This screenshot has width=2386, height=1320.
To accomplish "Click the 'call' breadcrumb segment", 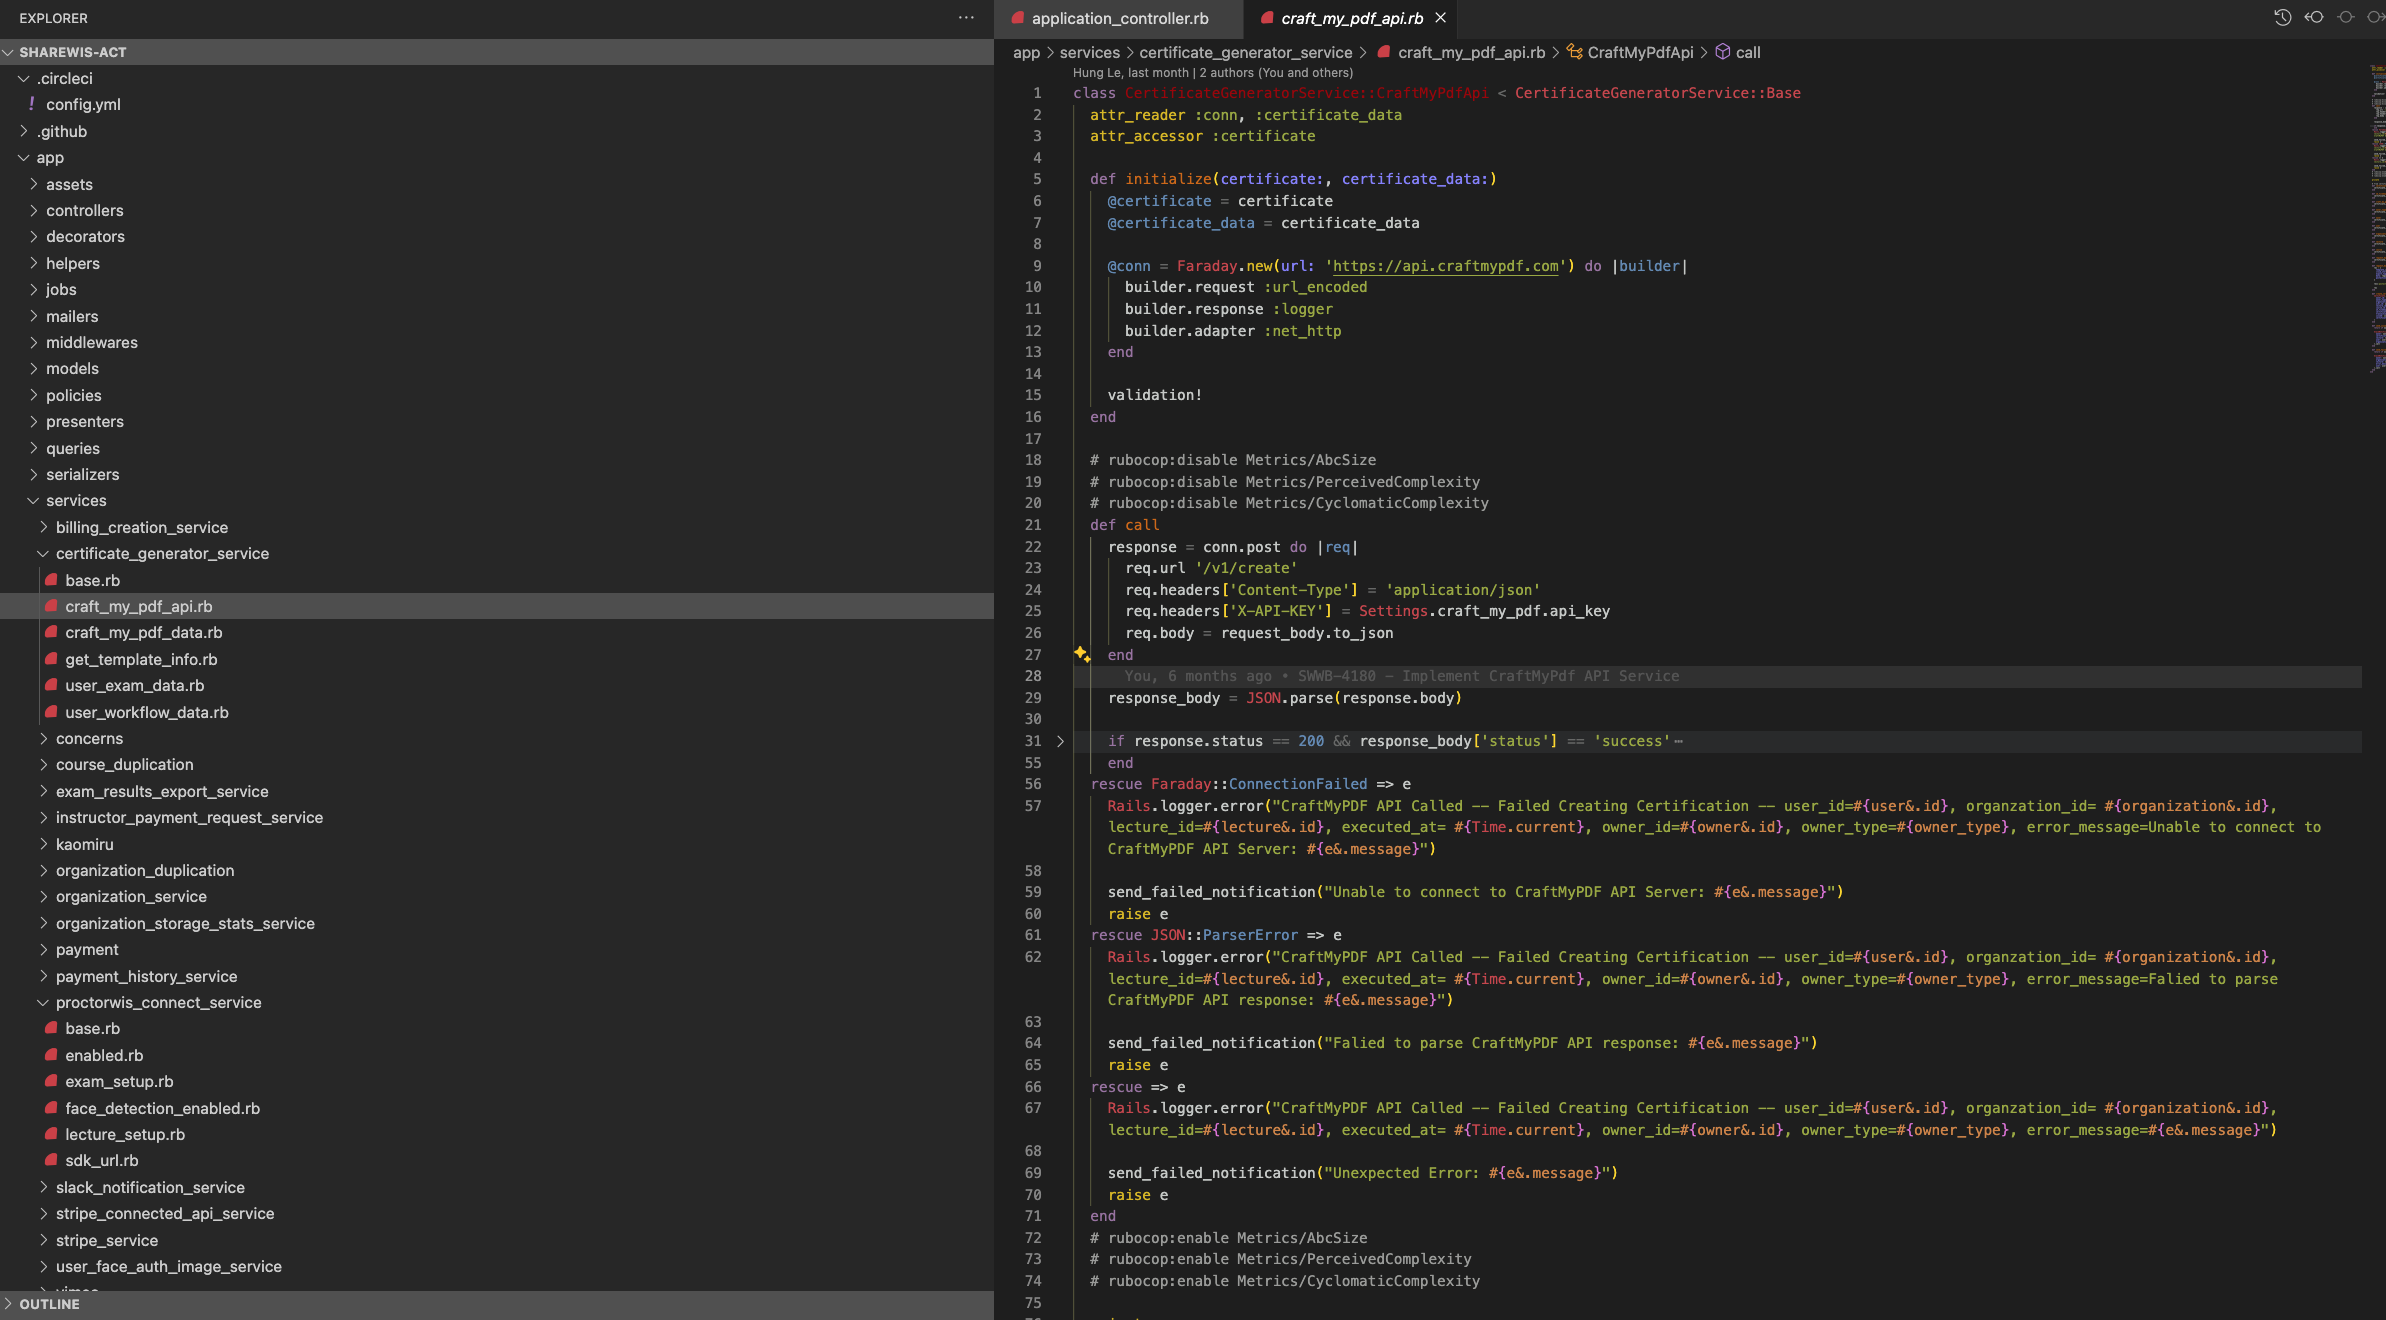I will [x=1748, y=52].
